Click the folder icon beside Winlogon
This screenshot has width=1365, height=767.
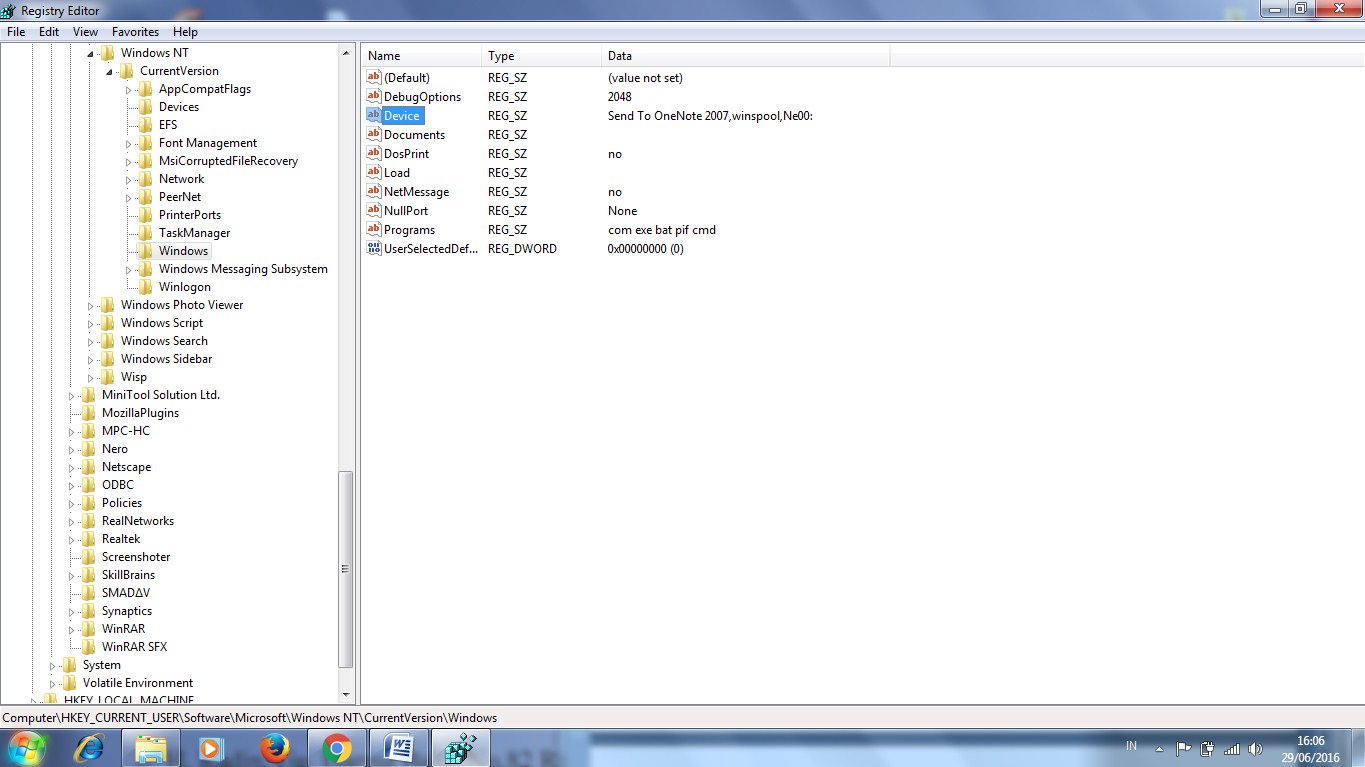point(146,287)
